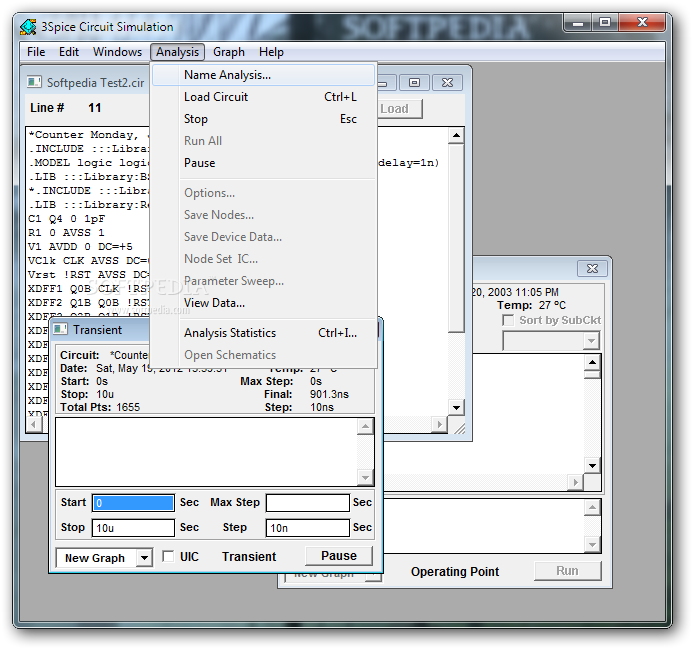Expand the New Graph dropdown in Transient

point(144,558)
